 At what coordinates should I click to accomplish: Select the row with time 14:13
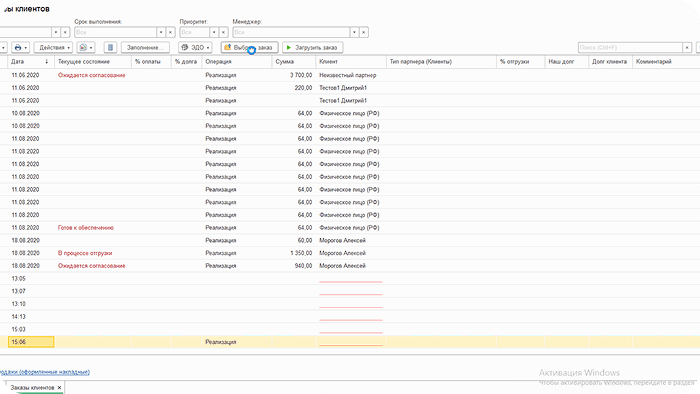(x=350, y=316)
